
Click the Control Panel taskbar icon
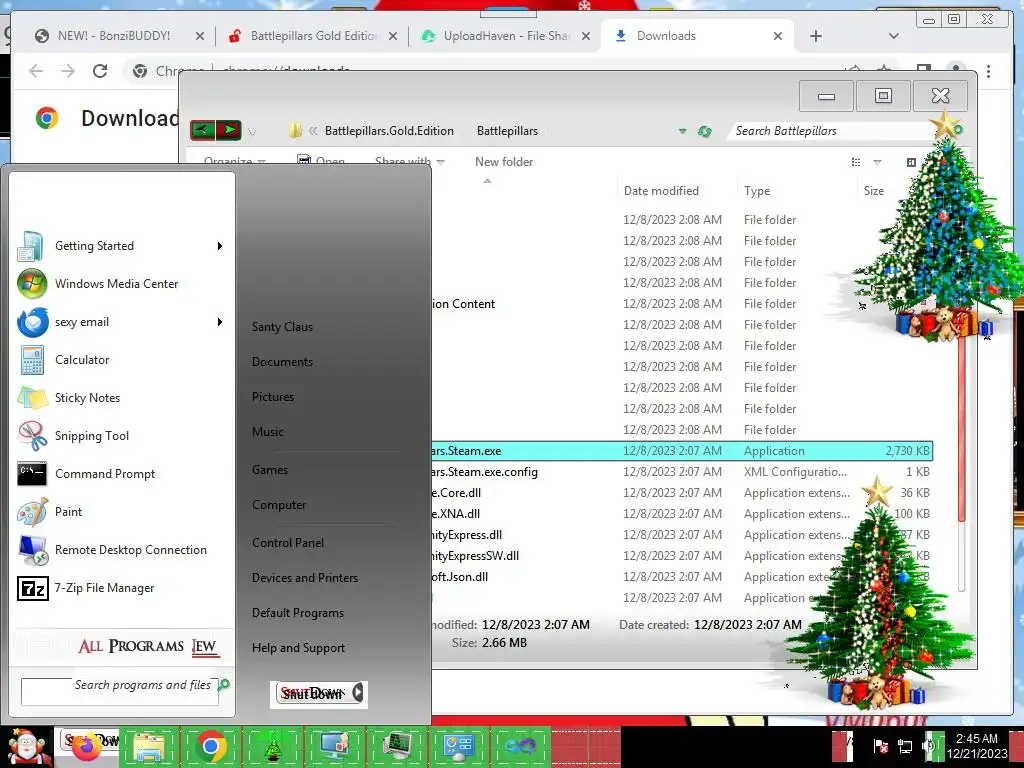click(458, 747)
